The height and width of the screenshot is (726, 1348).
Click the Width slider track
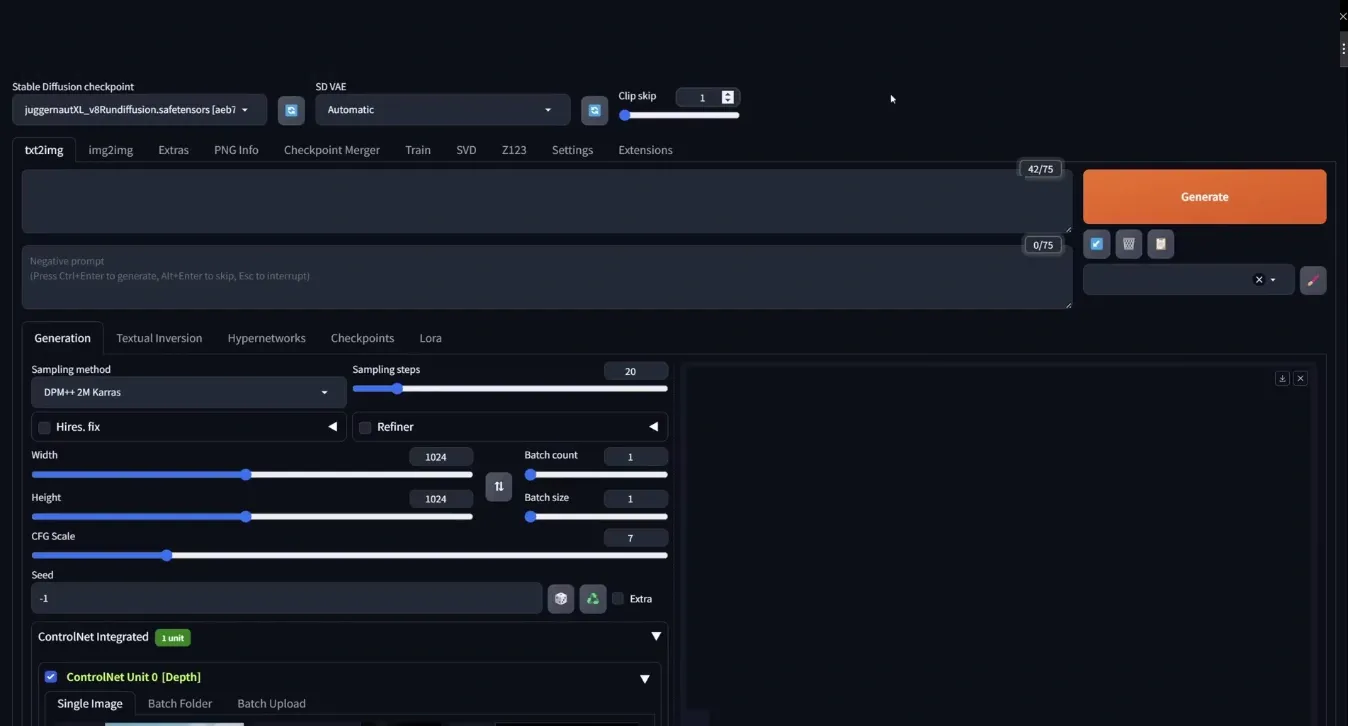[x=252, y=475]
